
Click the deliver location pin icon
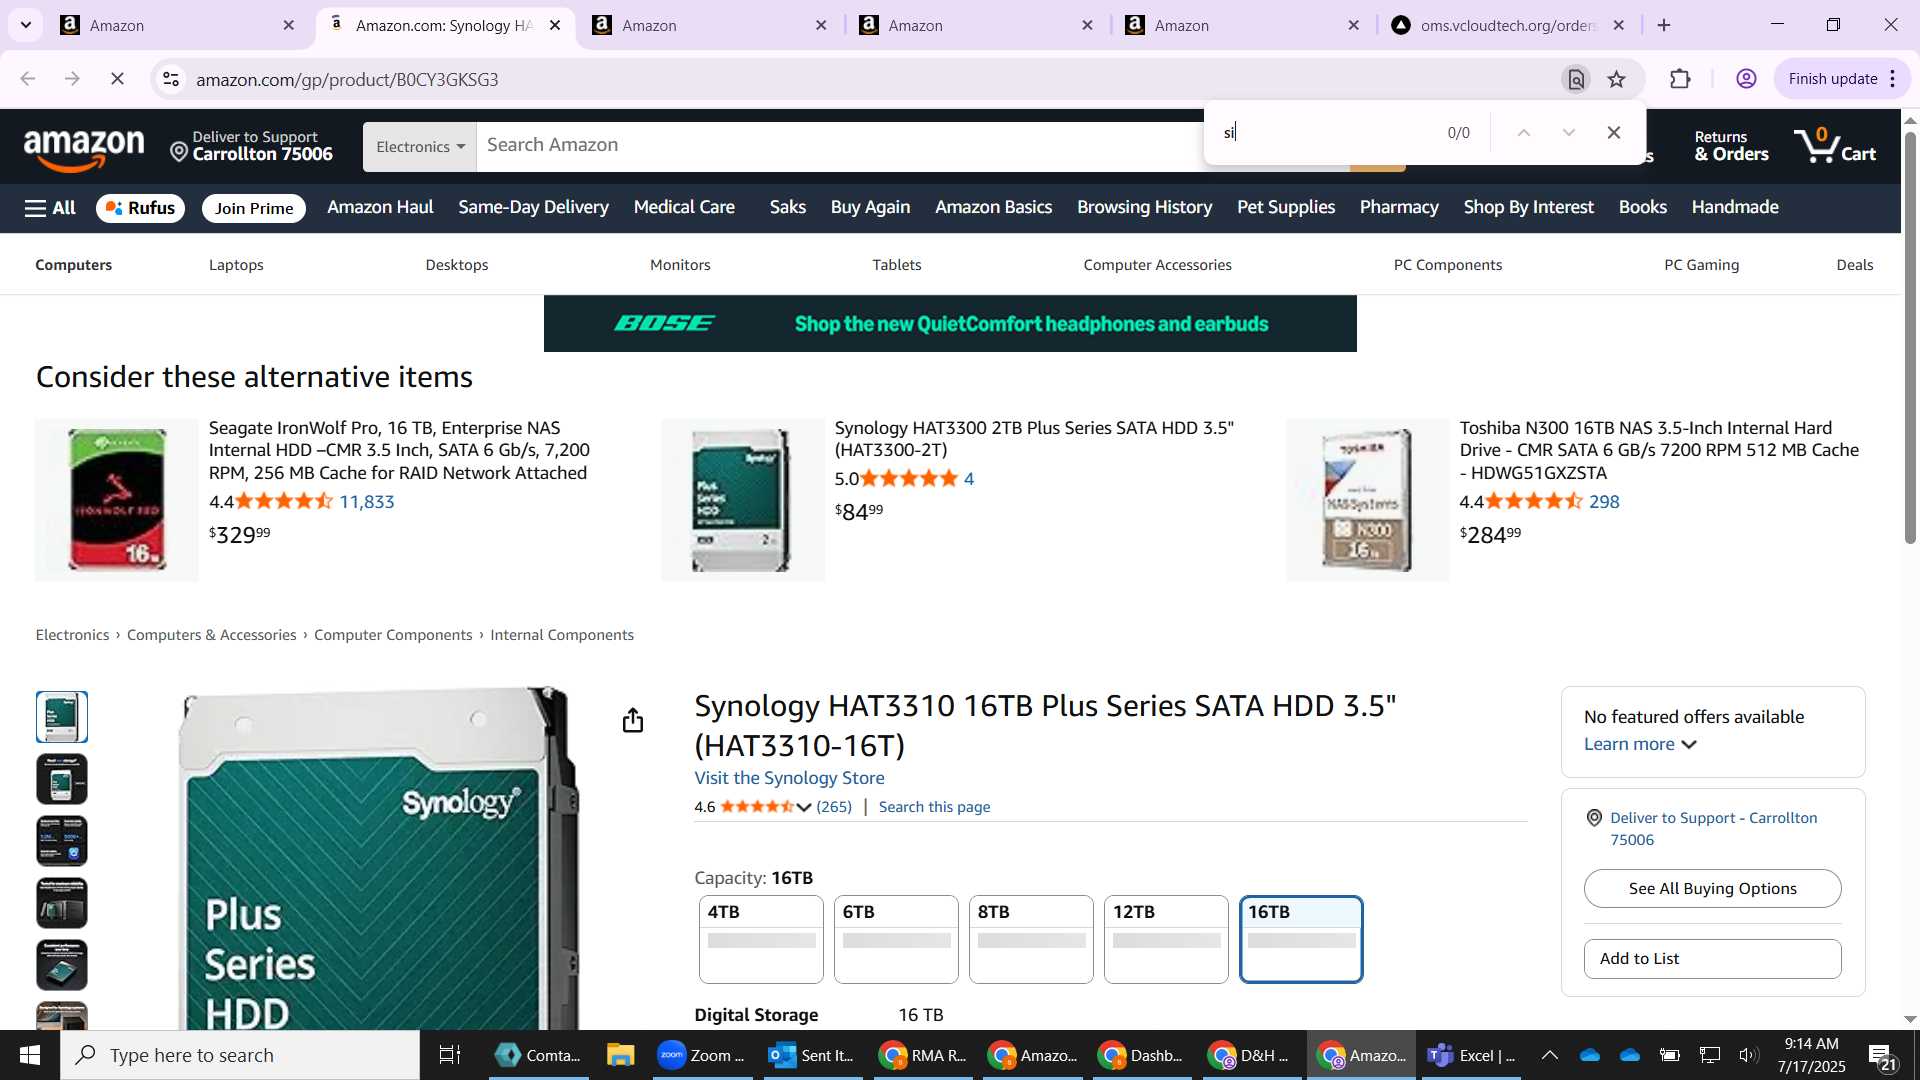coord(179,152)
